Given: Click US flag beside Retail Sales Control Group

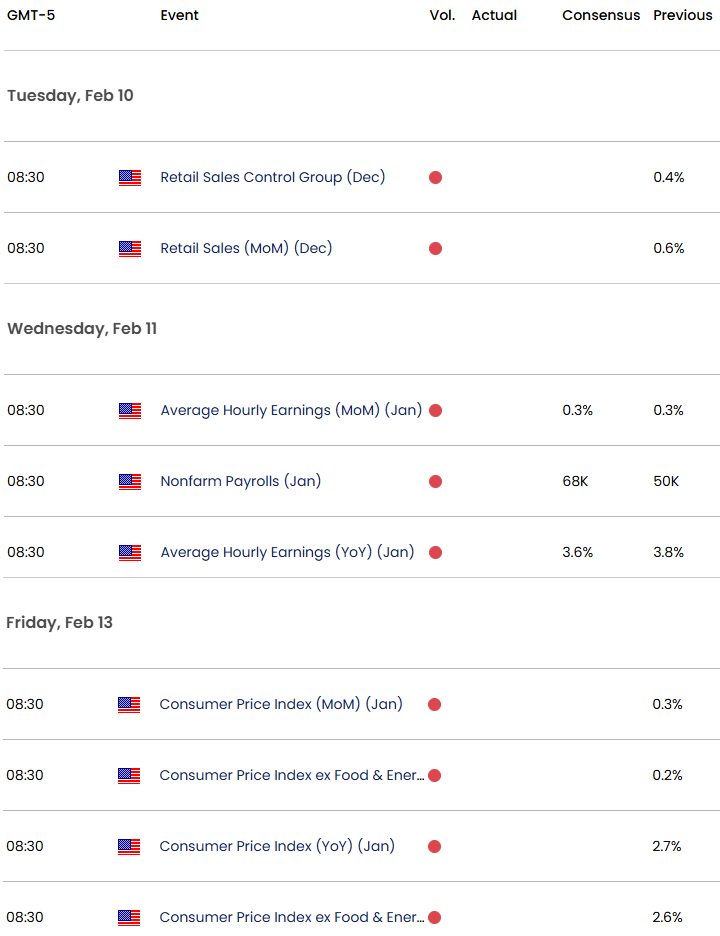Looking at the screenshot, I should point(130,178).
